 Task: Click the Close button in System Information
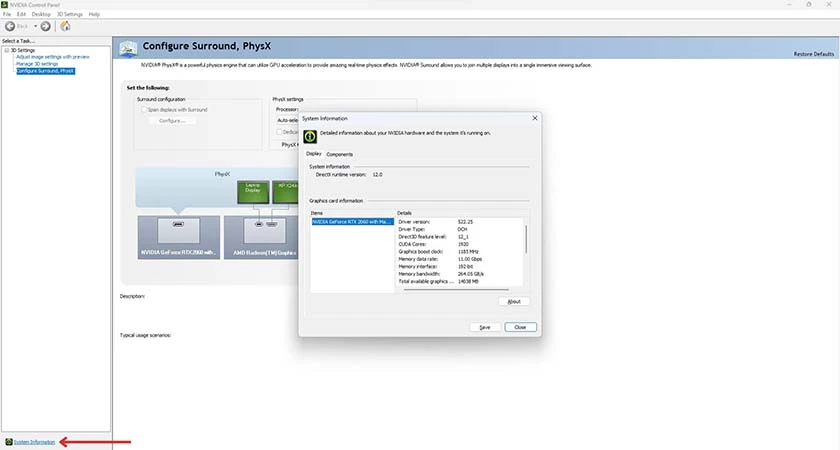(x=520, y=327)
